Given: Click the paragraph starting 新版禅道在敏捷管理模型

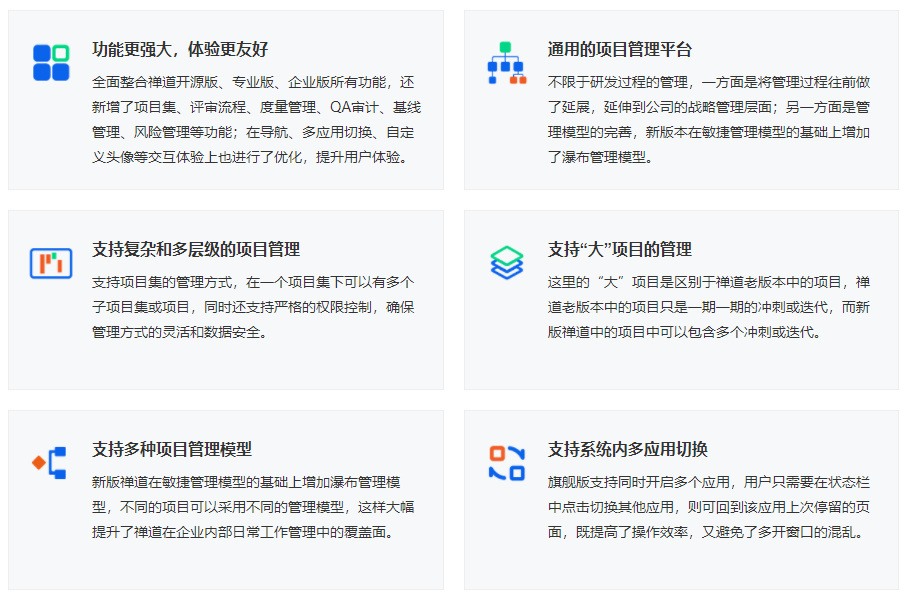Looking at the screenshot, I should 253,507.
